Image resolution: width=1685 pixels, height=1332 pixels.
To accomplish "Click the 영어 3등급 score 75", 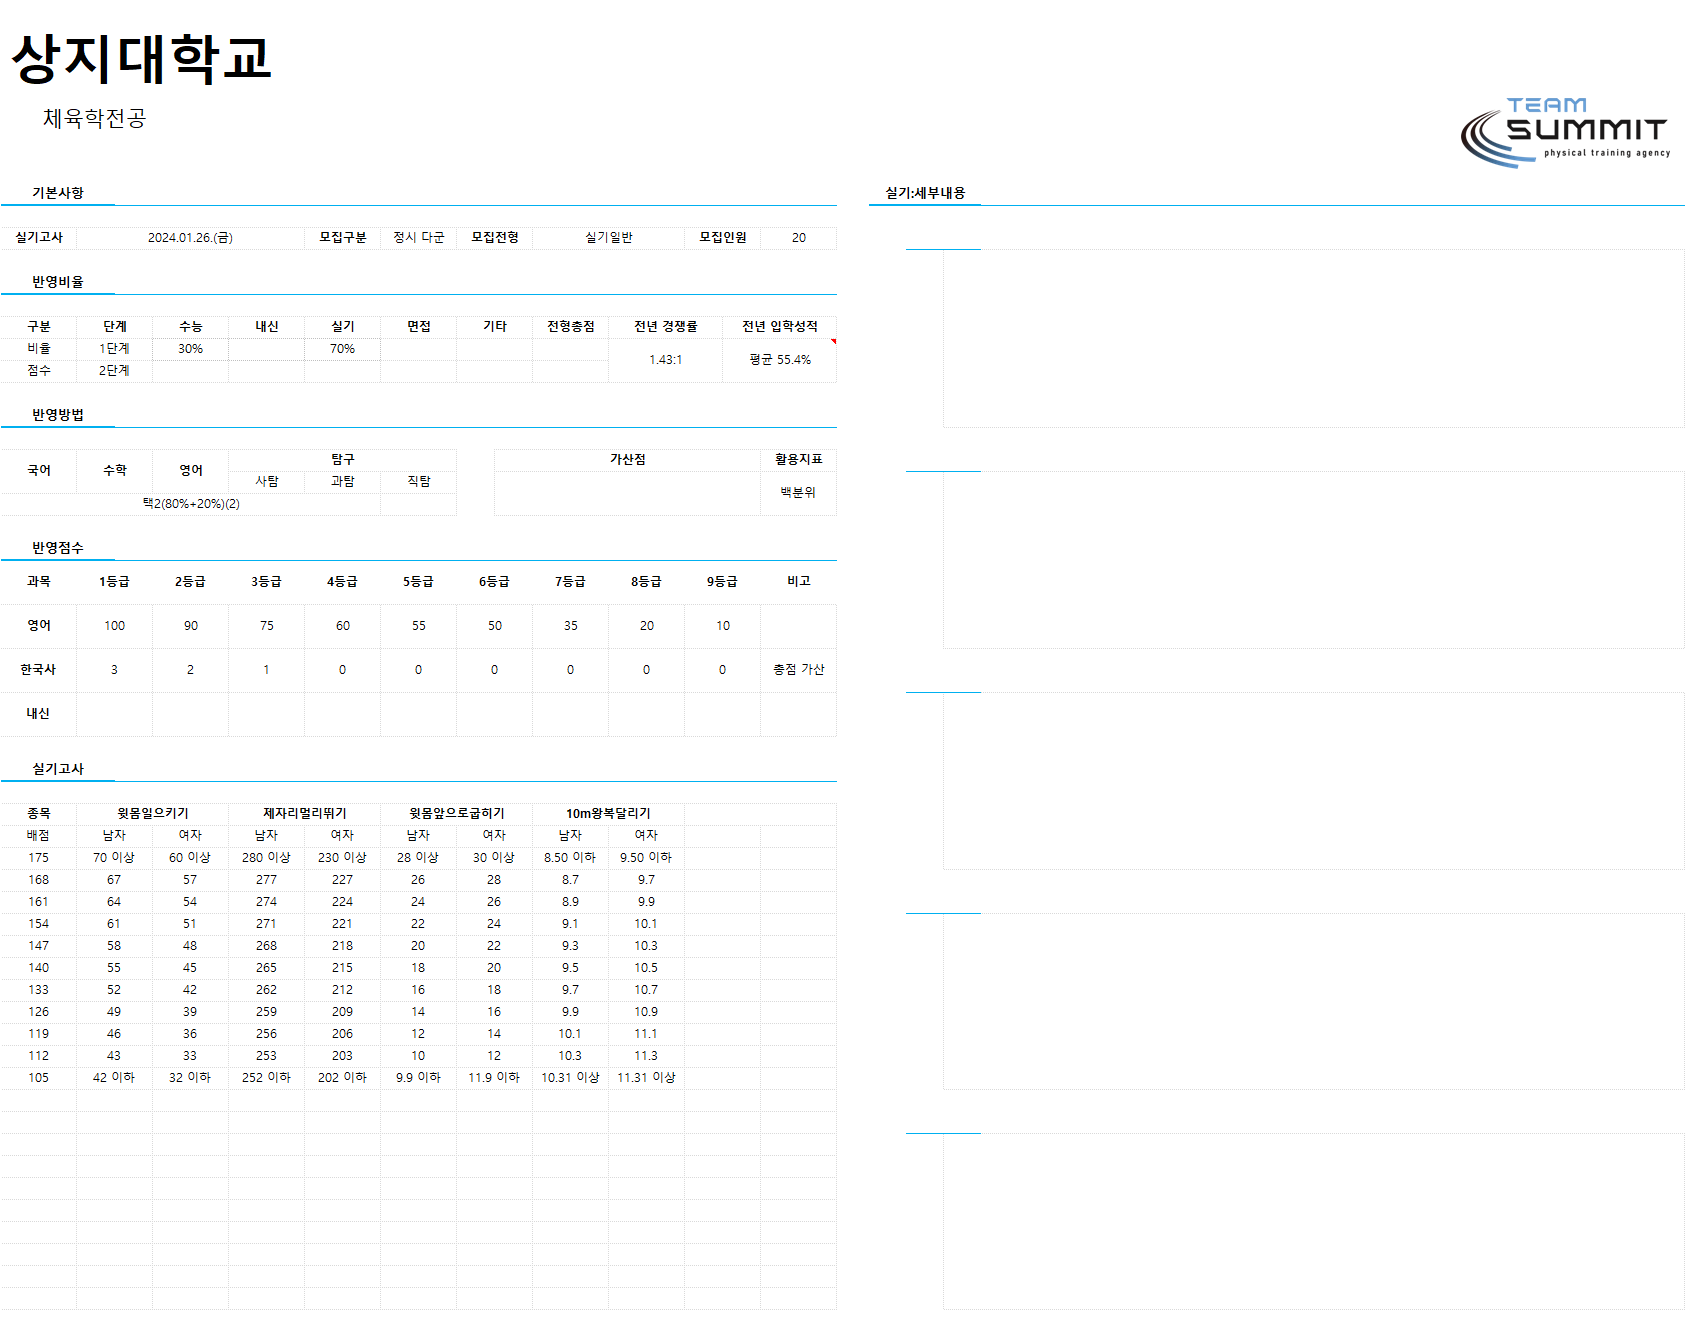I will [267, 626].
